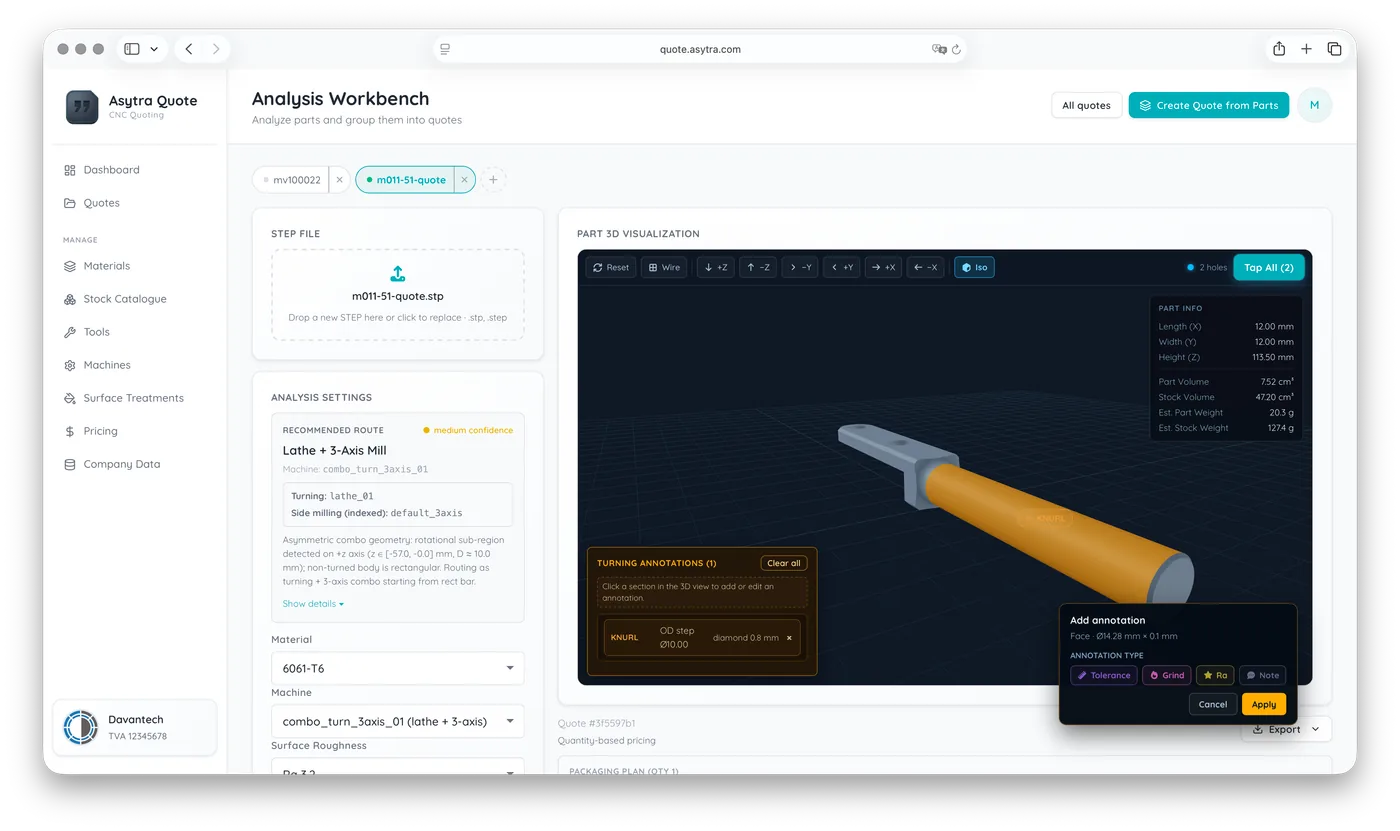The height and width of the screenshot is (831, 1400).
Task: Switch to the mv100022 tab
Action: [292, 180]
